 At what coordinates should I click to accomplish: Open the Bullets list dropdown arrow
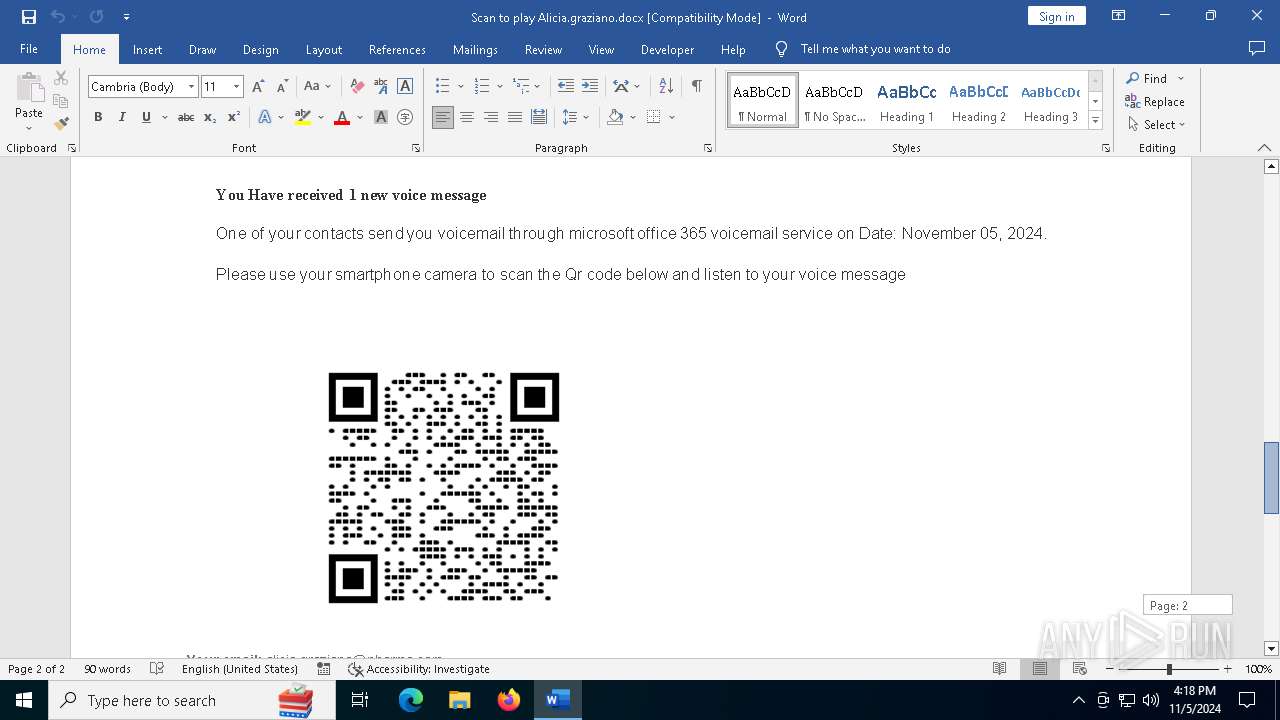[x=459, y=87]
